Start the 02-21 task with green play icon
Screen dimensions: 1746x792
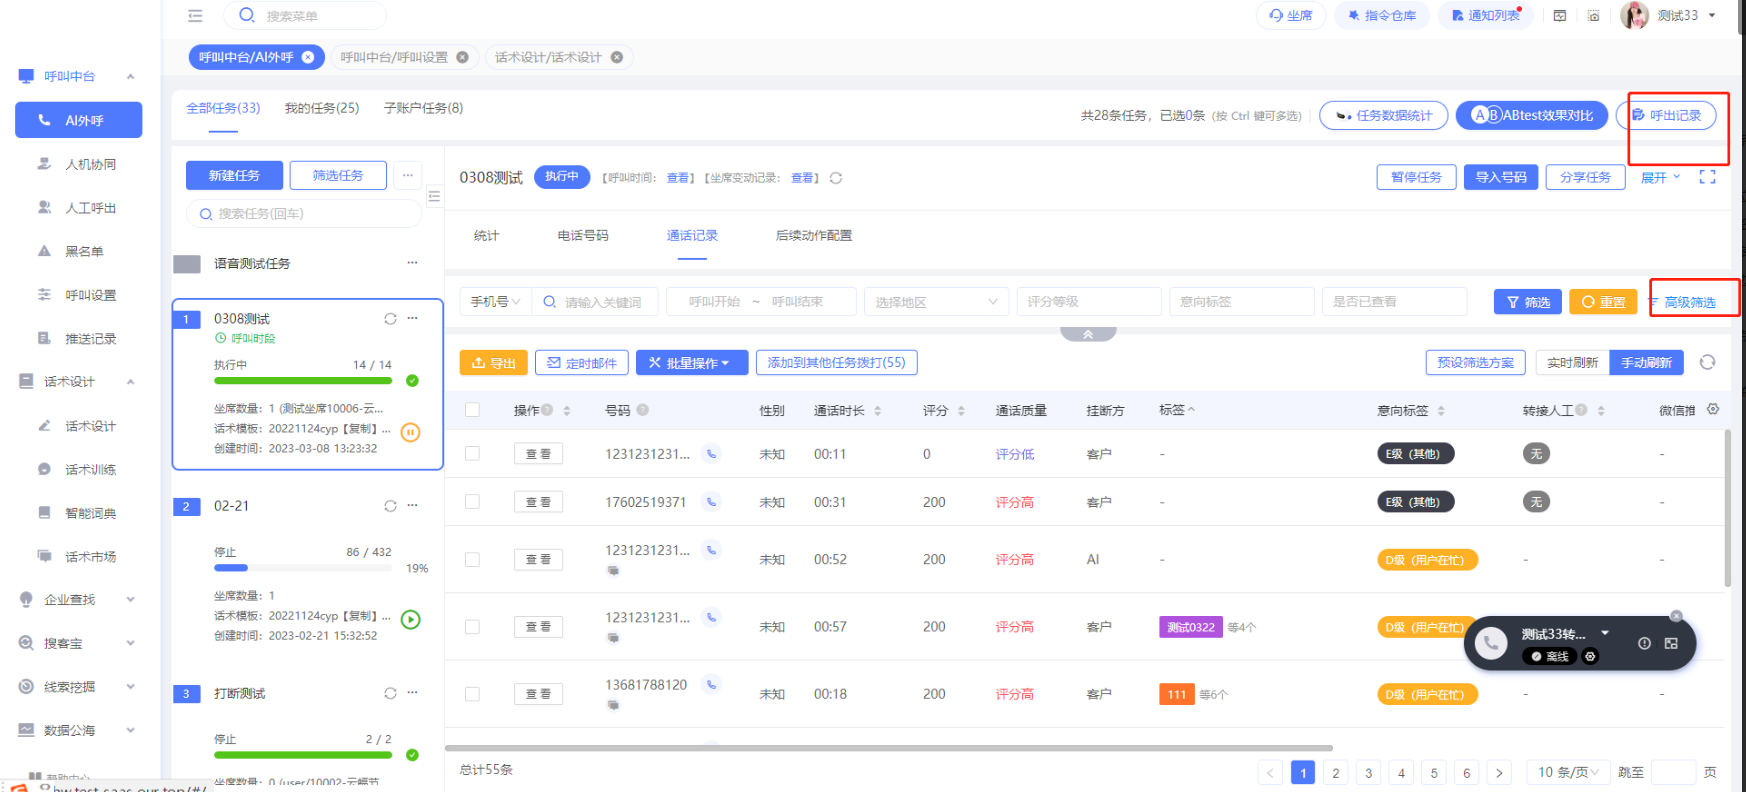click(x=410, y=619)
